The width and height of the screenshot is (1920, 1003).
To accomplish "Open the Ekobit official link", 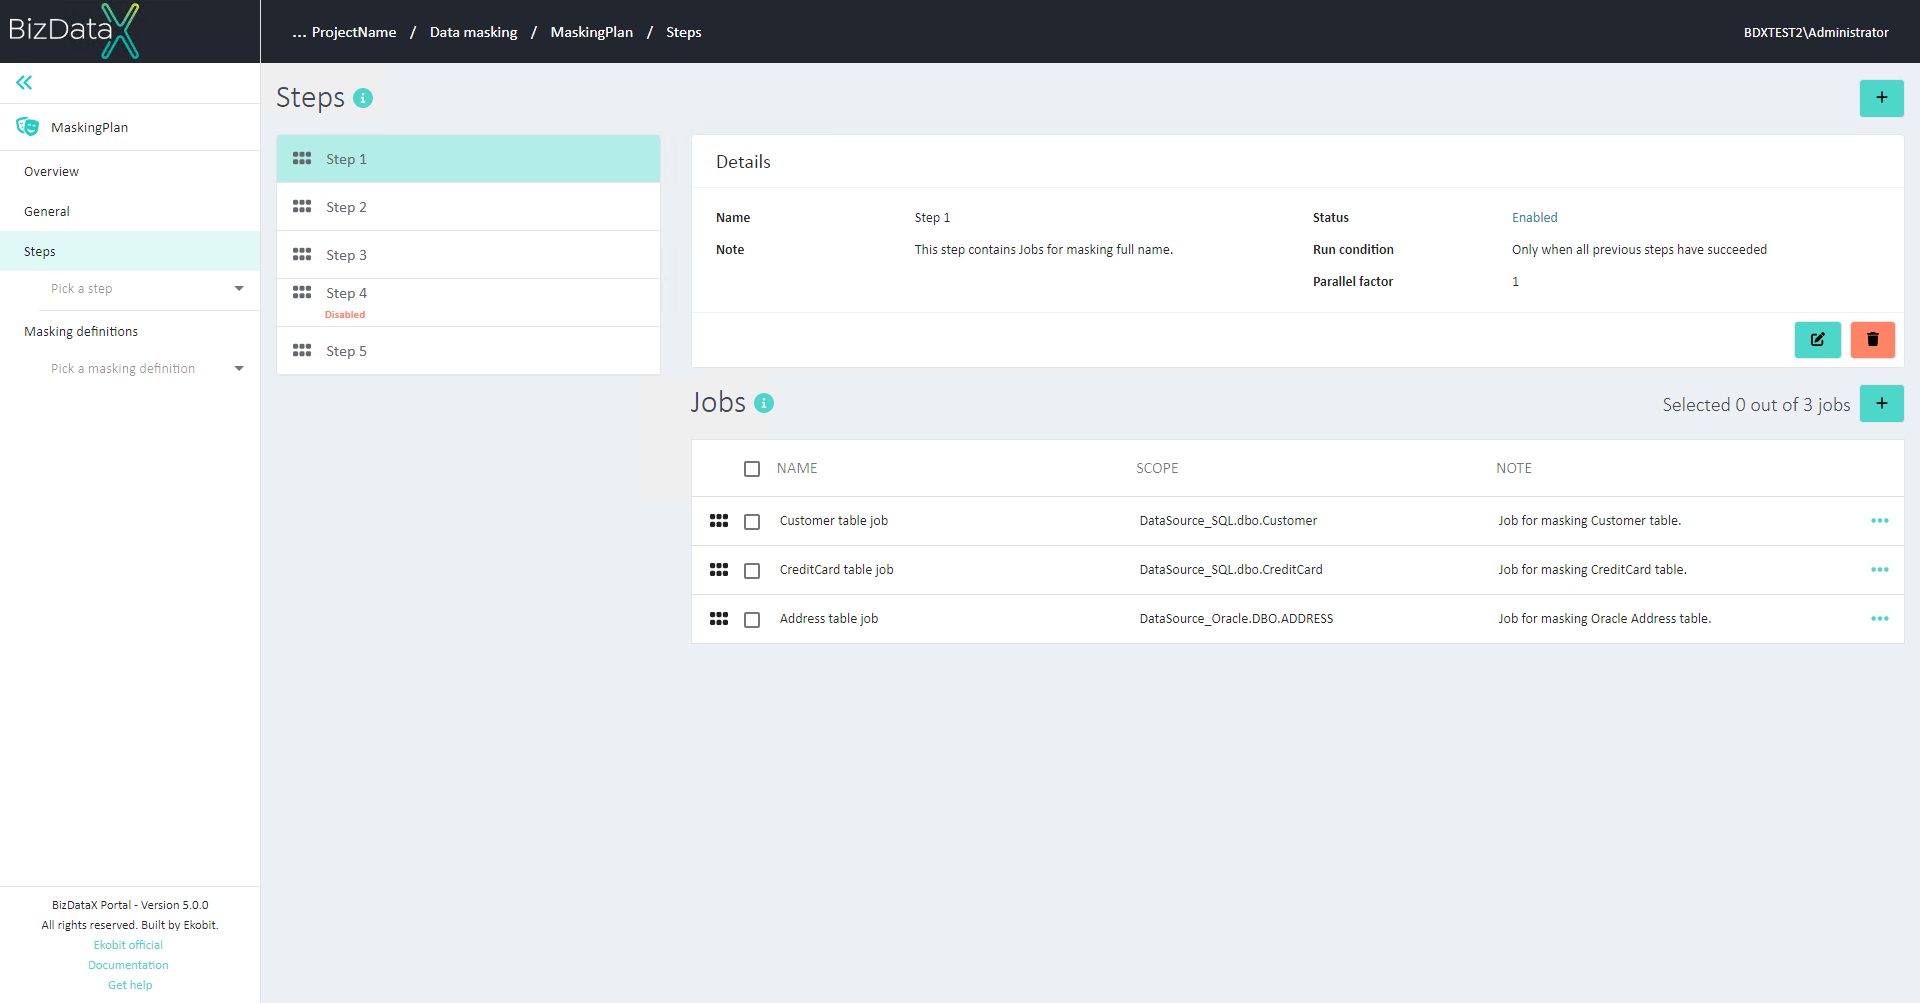I will point(128,945).
